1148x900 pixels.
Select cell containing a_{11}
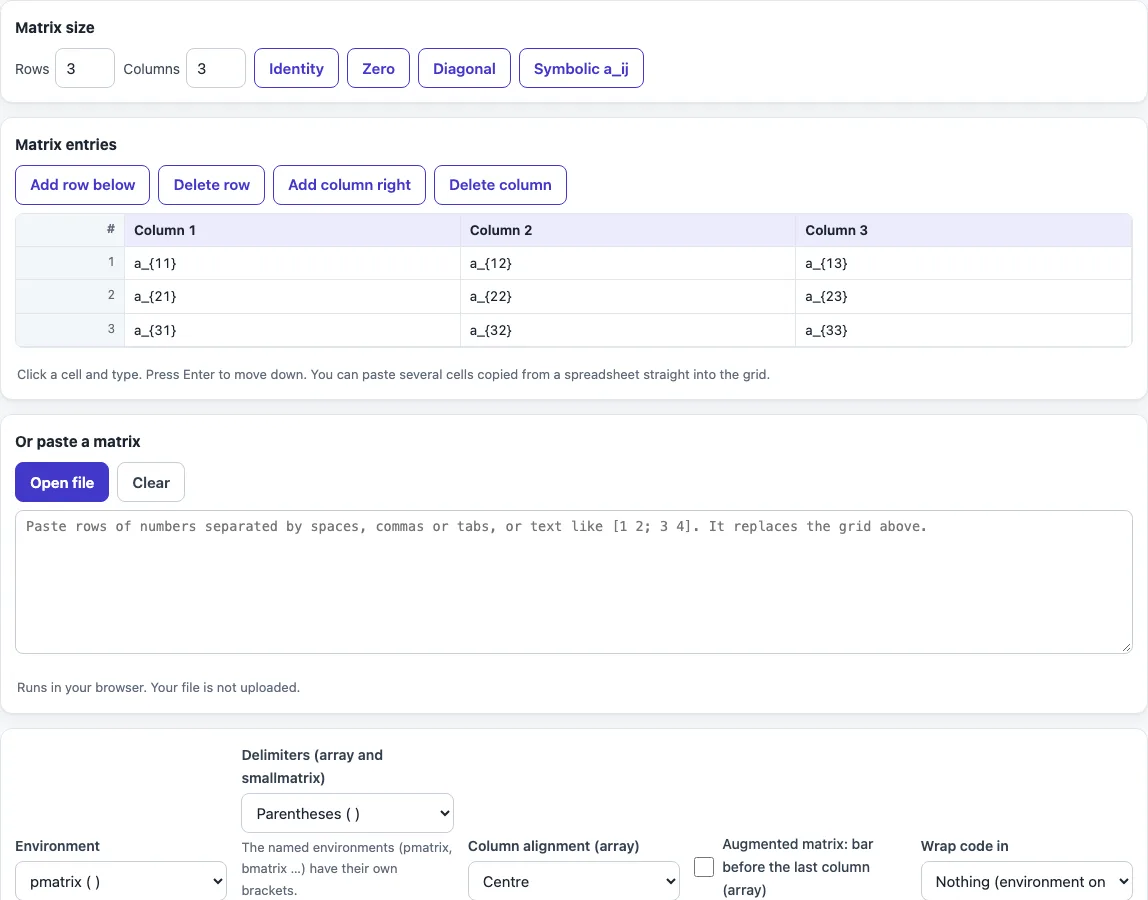pyautogui.click(x=292, y=264)
